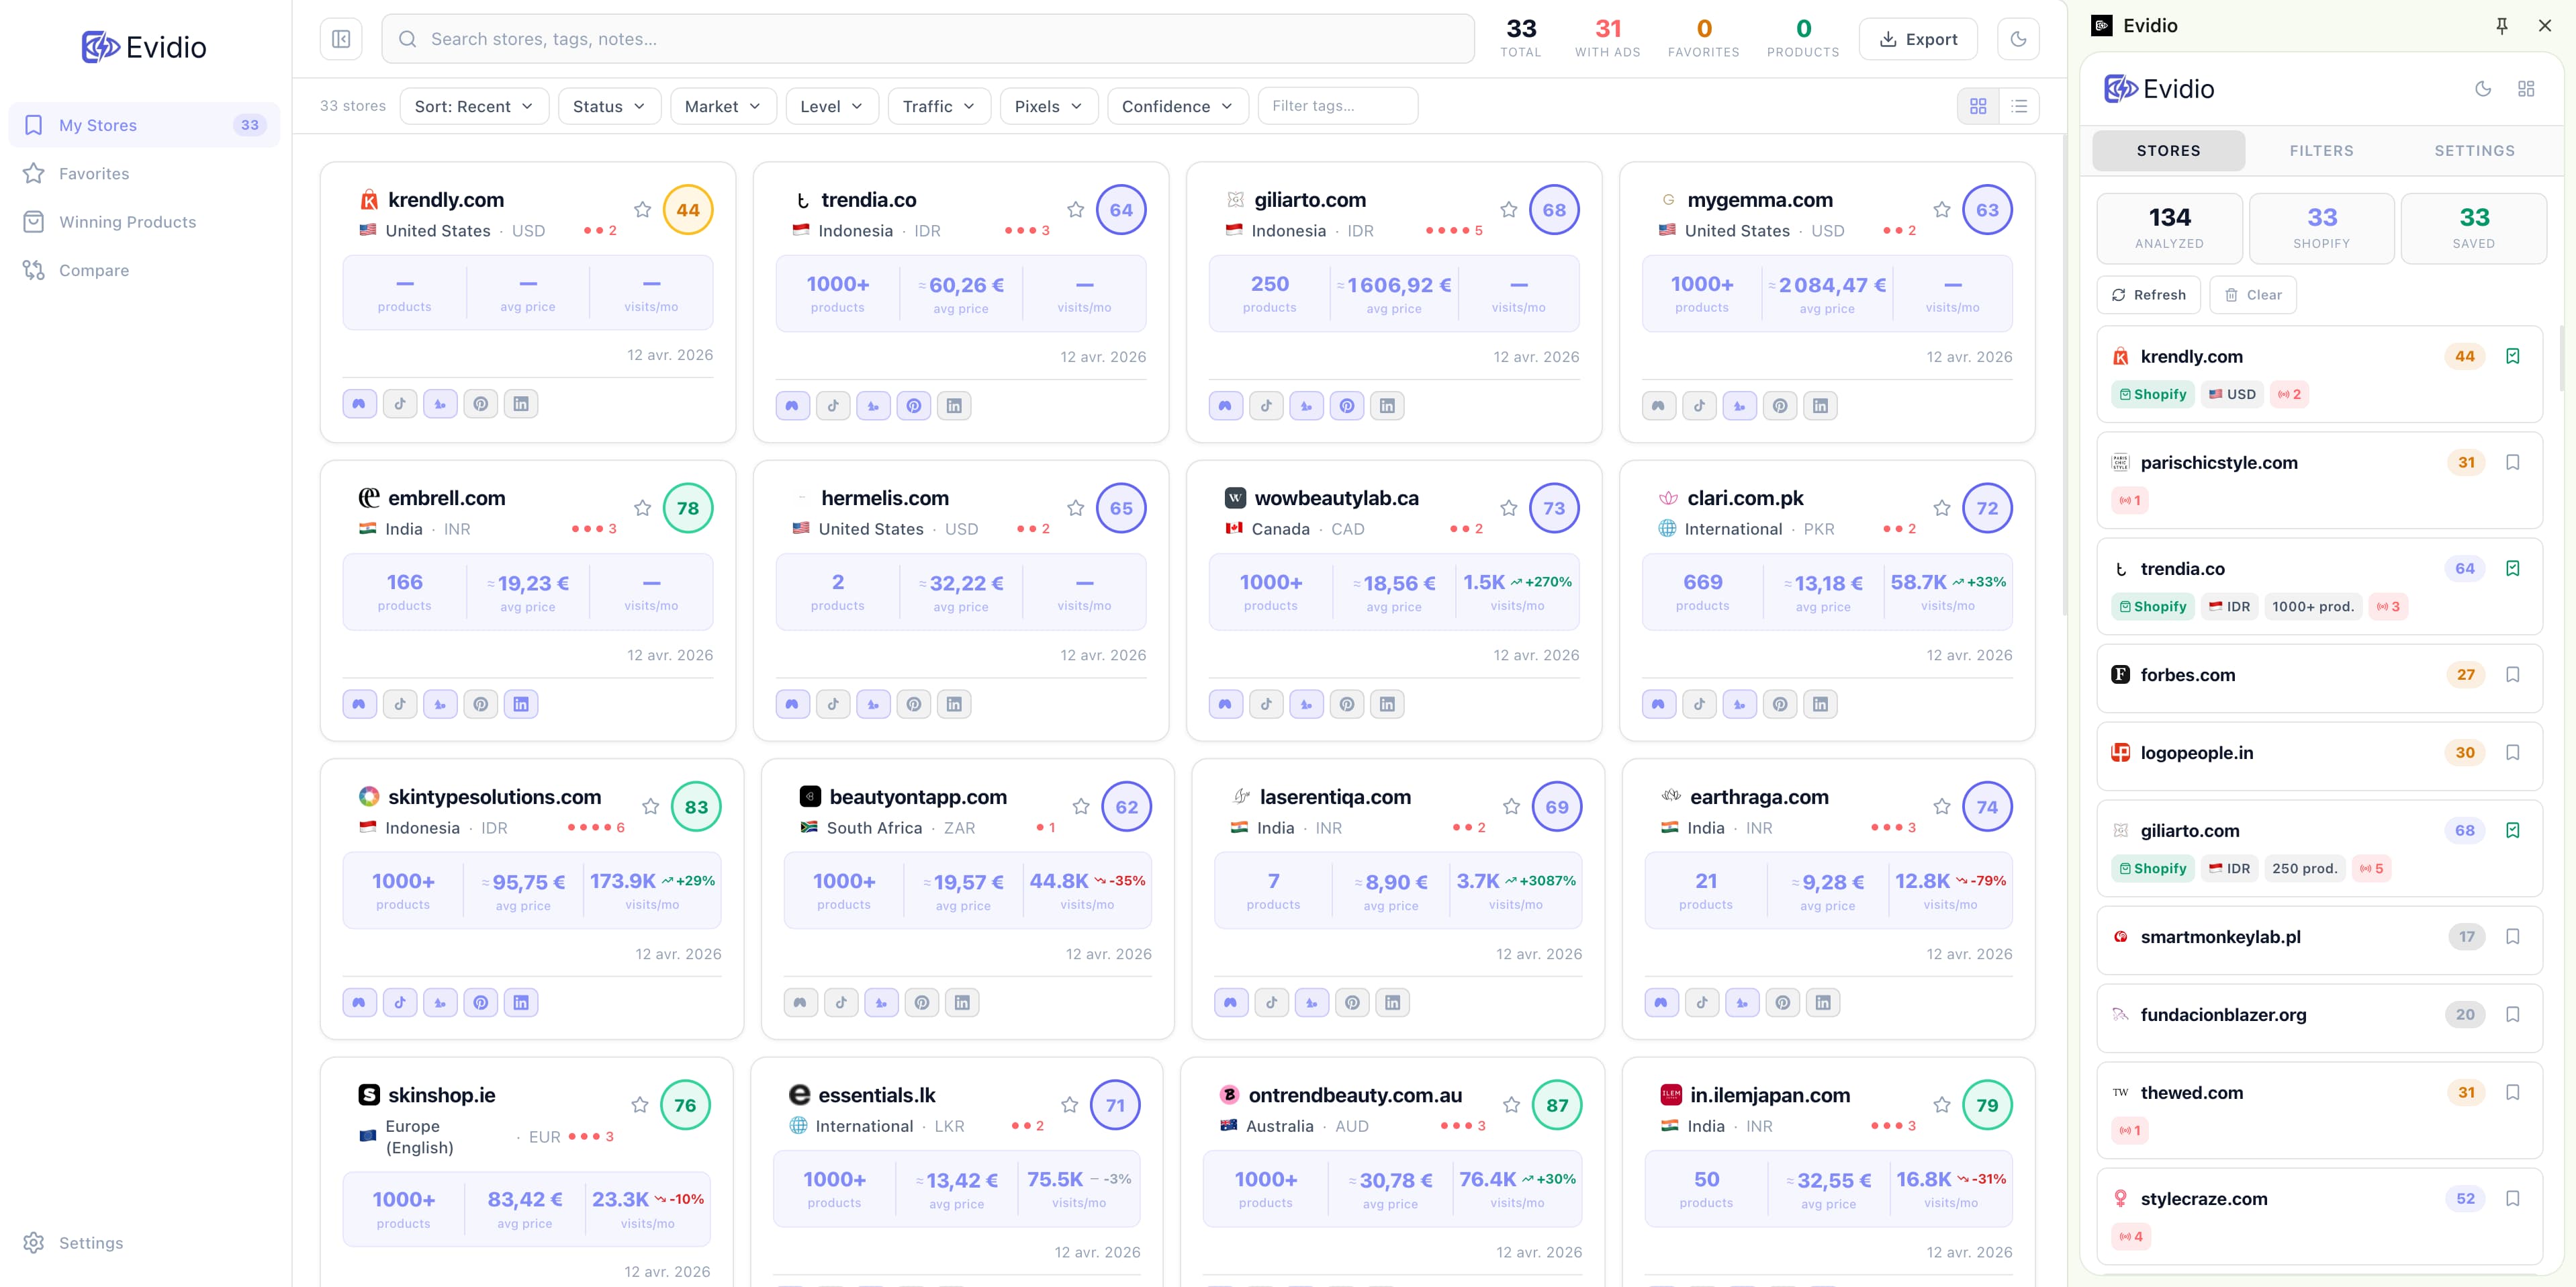
Task: Click the Export button
Action: (x=1917, y=39)
